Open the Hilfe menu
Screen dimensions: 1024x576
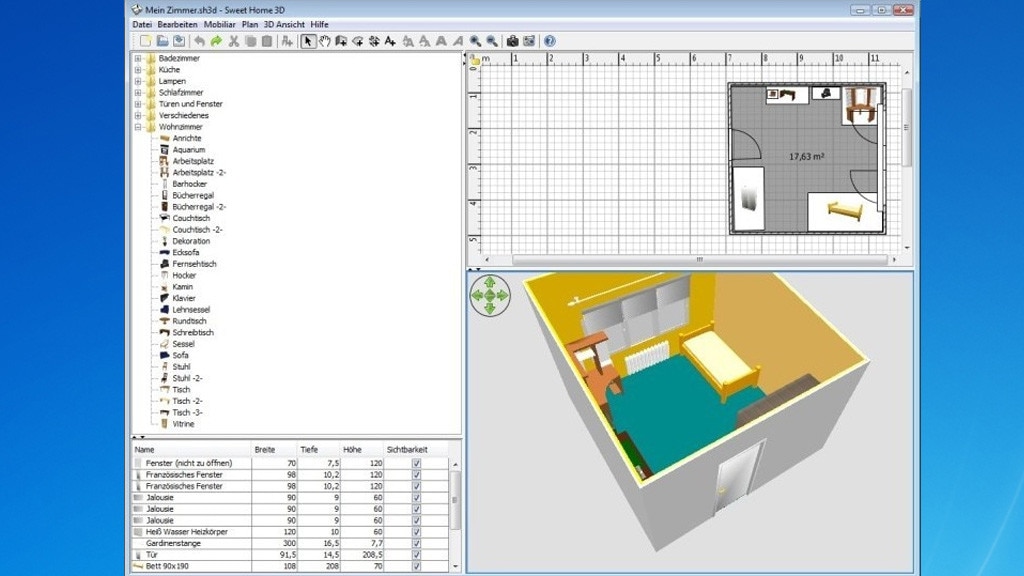coord(319,24)
